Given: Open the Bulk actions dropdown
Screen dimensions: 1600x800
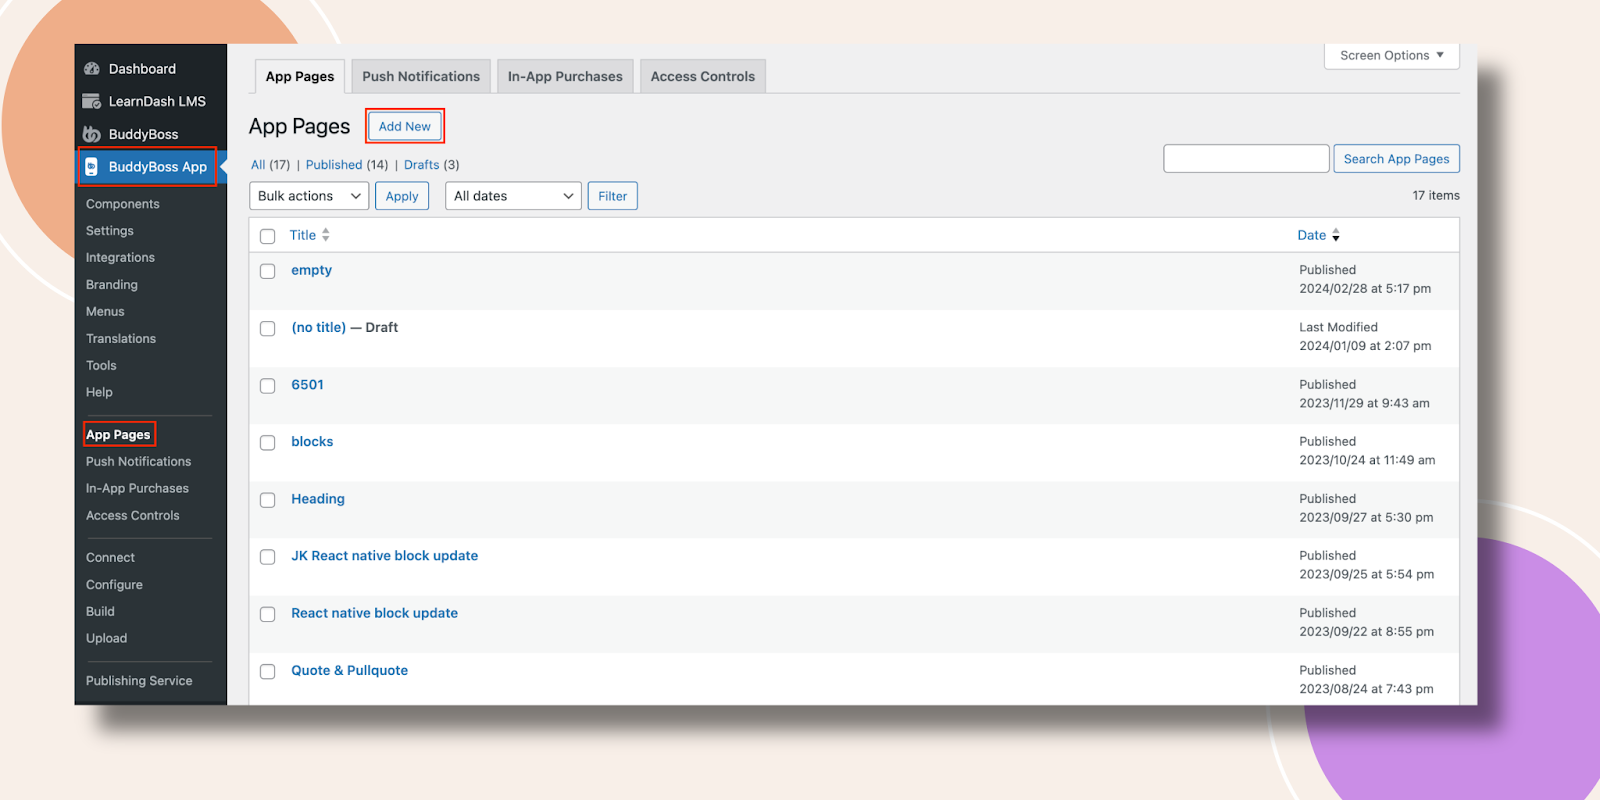Looking at the screenshot, I should tap(309, 196).
